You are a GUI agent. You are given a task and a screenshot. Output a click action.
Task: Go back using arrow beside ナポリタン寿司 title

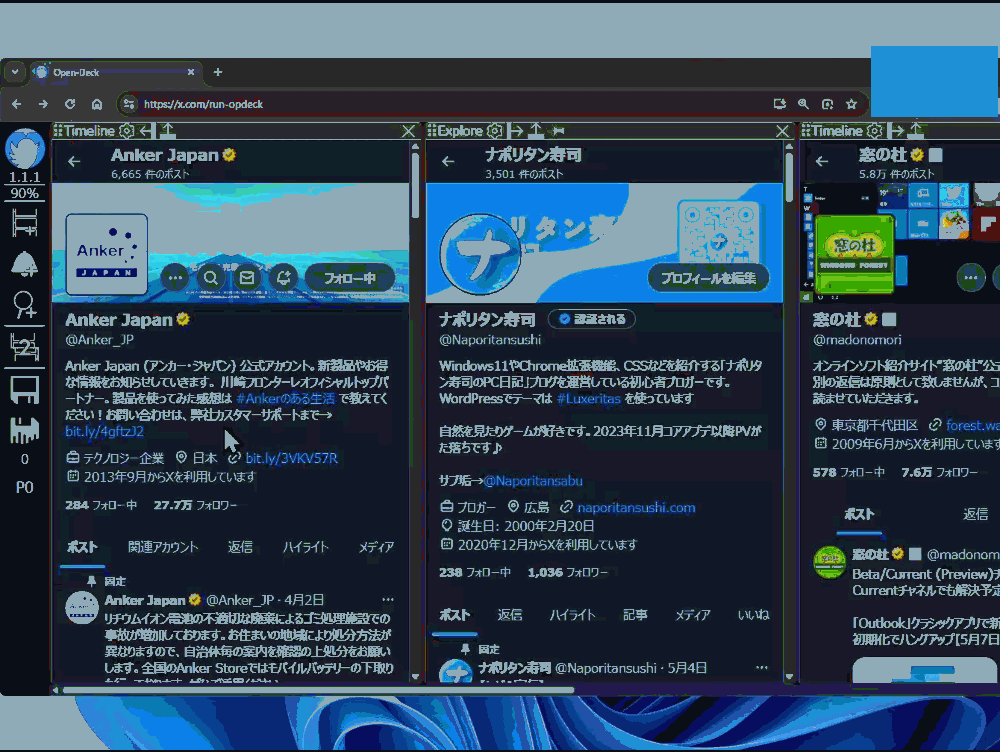coord(448,161)
